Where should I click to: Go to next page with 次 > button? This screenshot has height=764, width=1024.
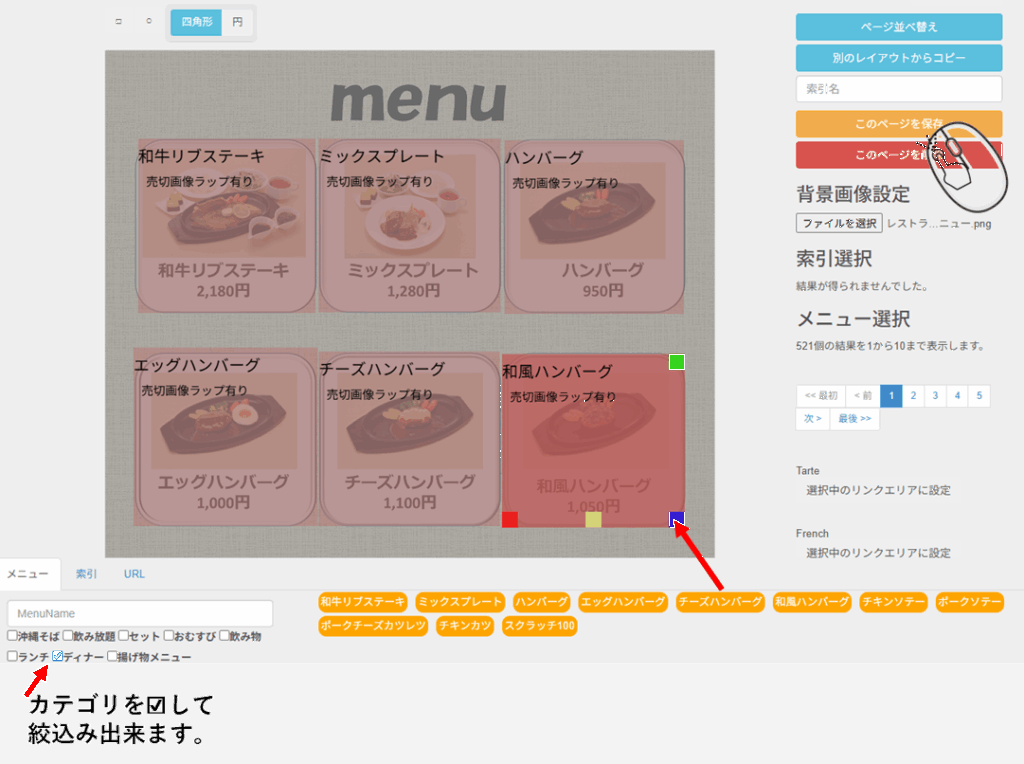pos(813,418)
